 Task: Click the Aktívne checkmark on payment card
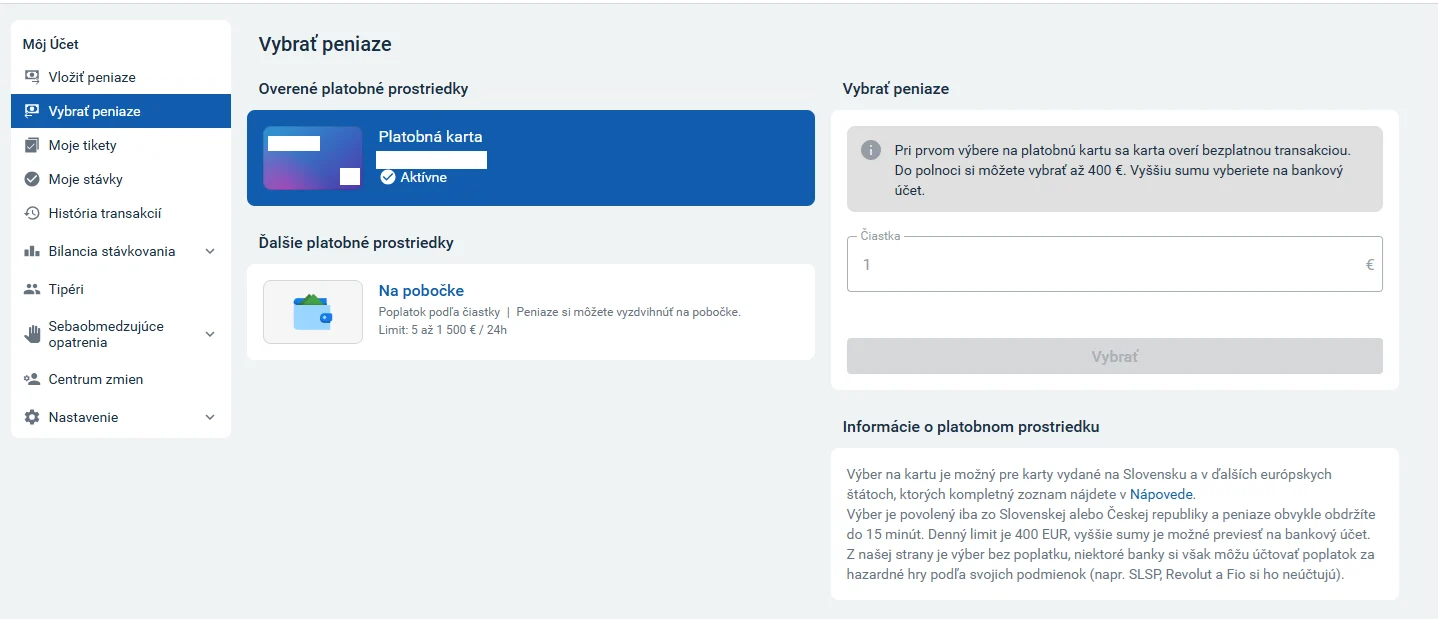pos(388,177)
